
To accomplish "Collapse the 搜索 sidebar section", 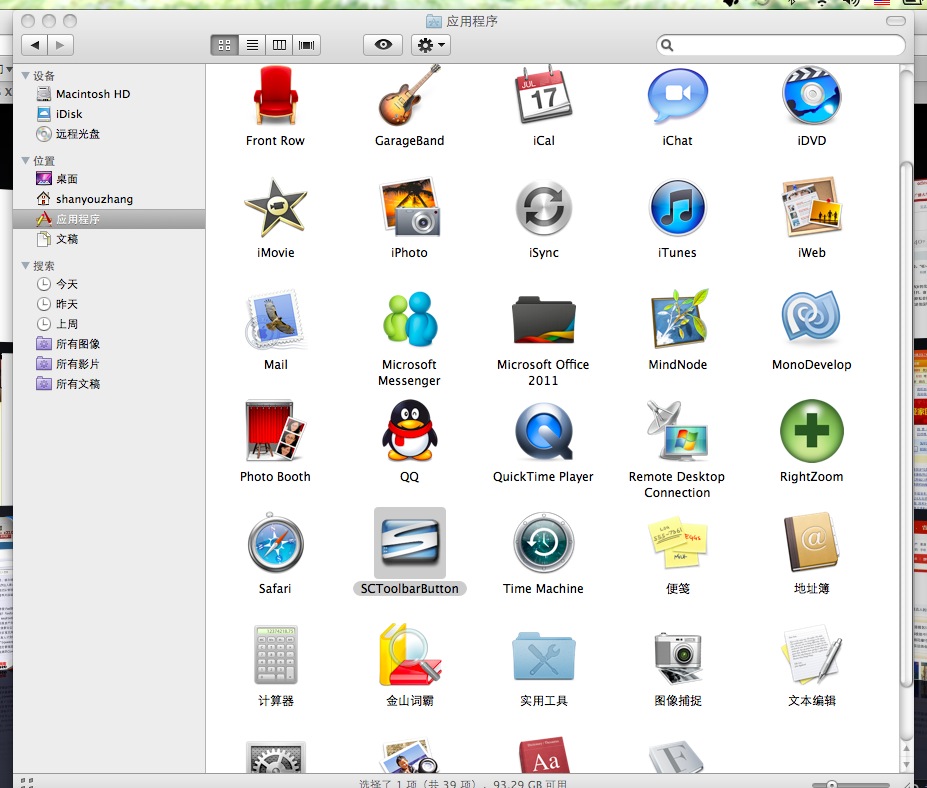I will pos(25,265).
